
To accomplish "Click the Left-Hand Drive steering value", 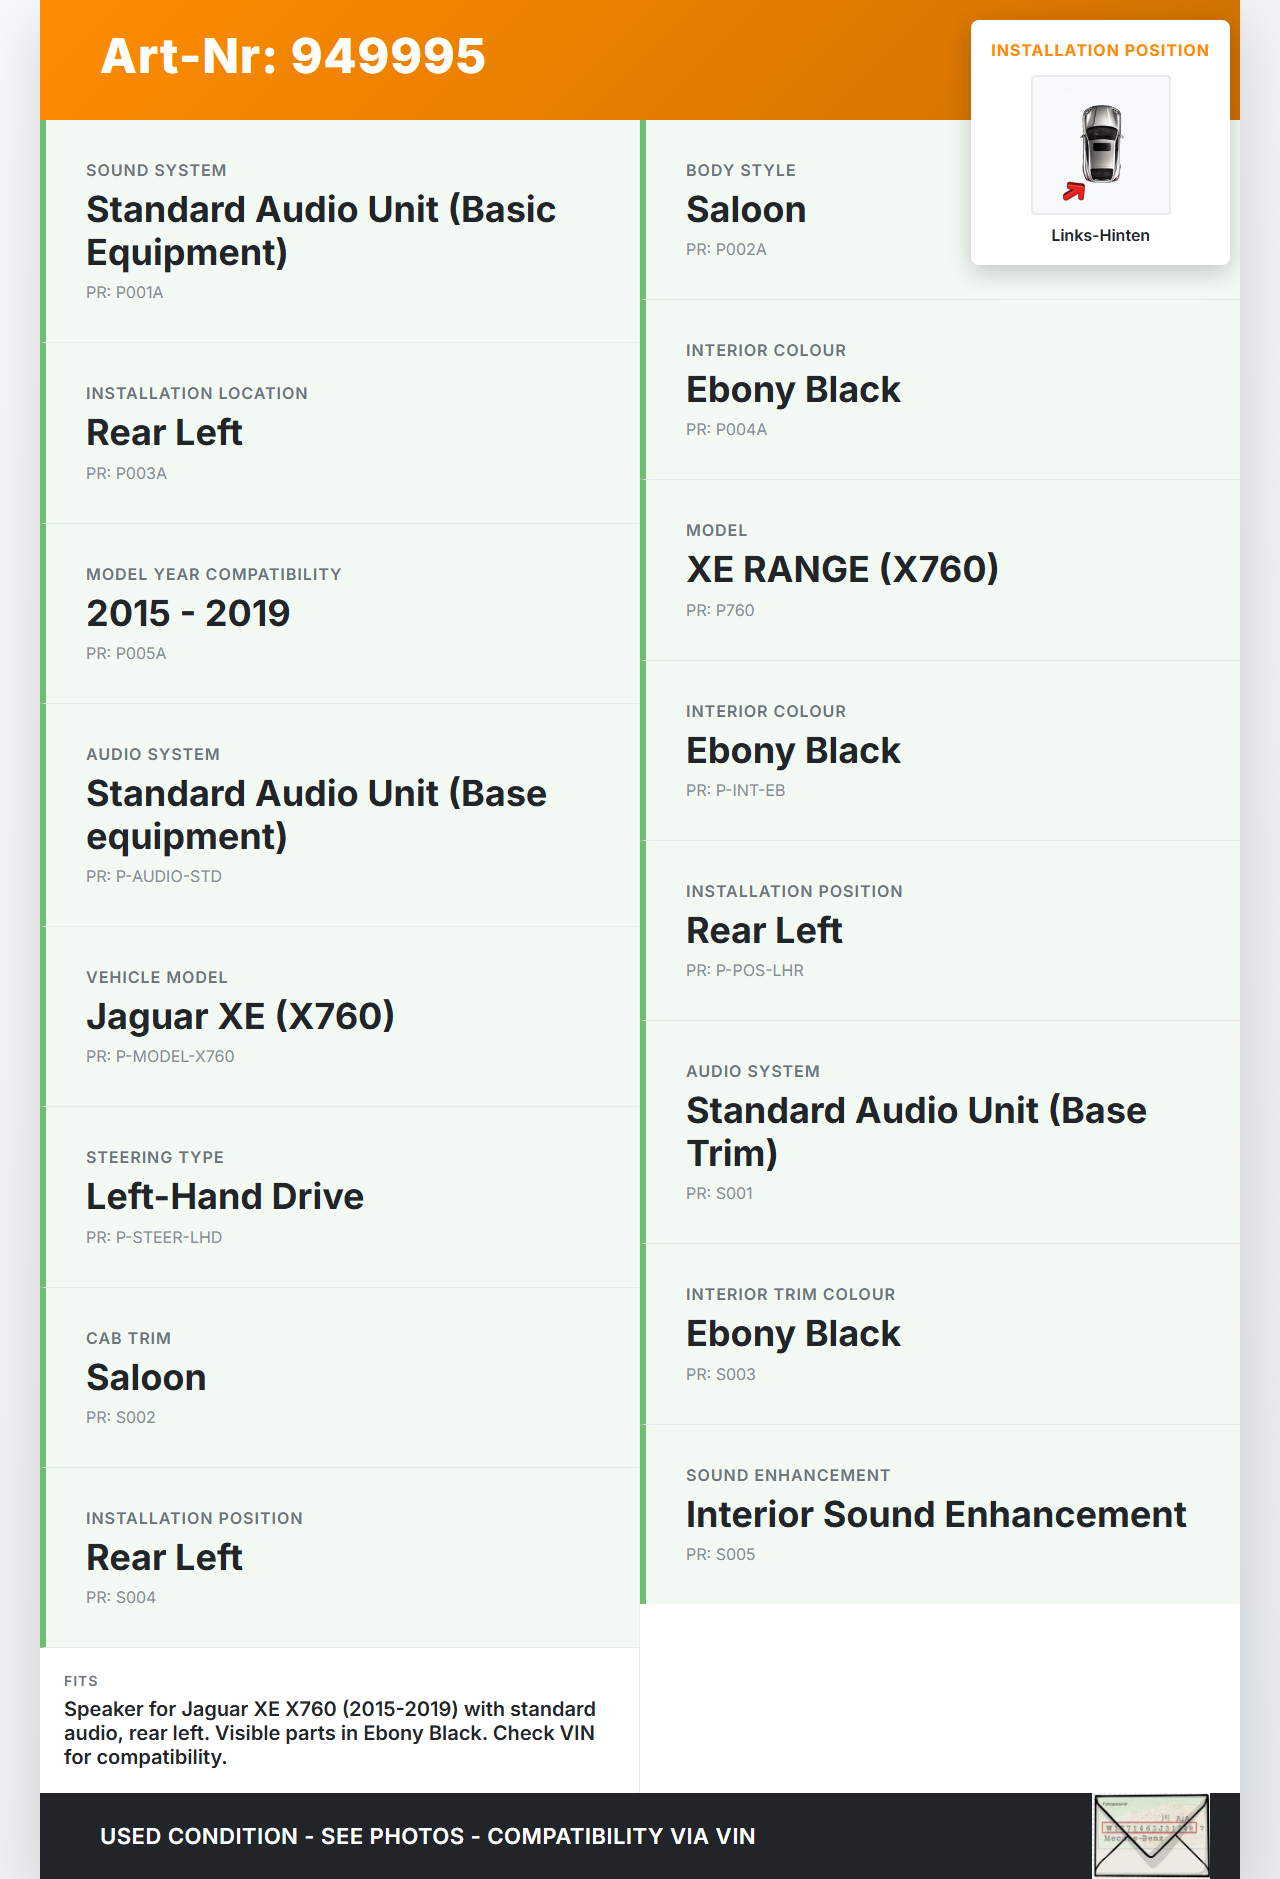I will 225,1196.
